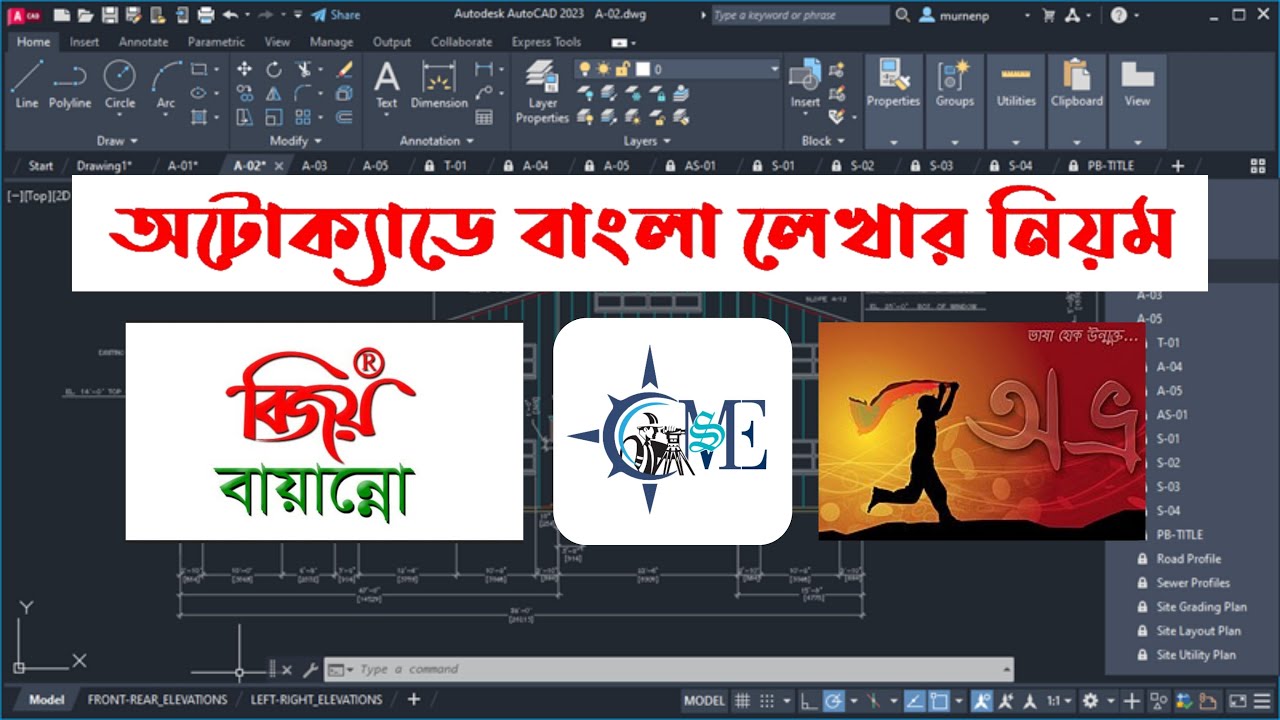1280x720 pixels.
Task: Switch to the Insert ribbon tab
Action: [x=84, y=42]
